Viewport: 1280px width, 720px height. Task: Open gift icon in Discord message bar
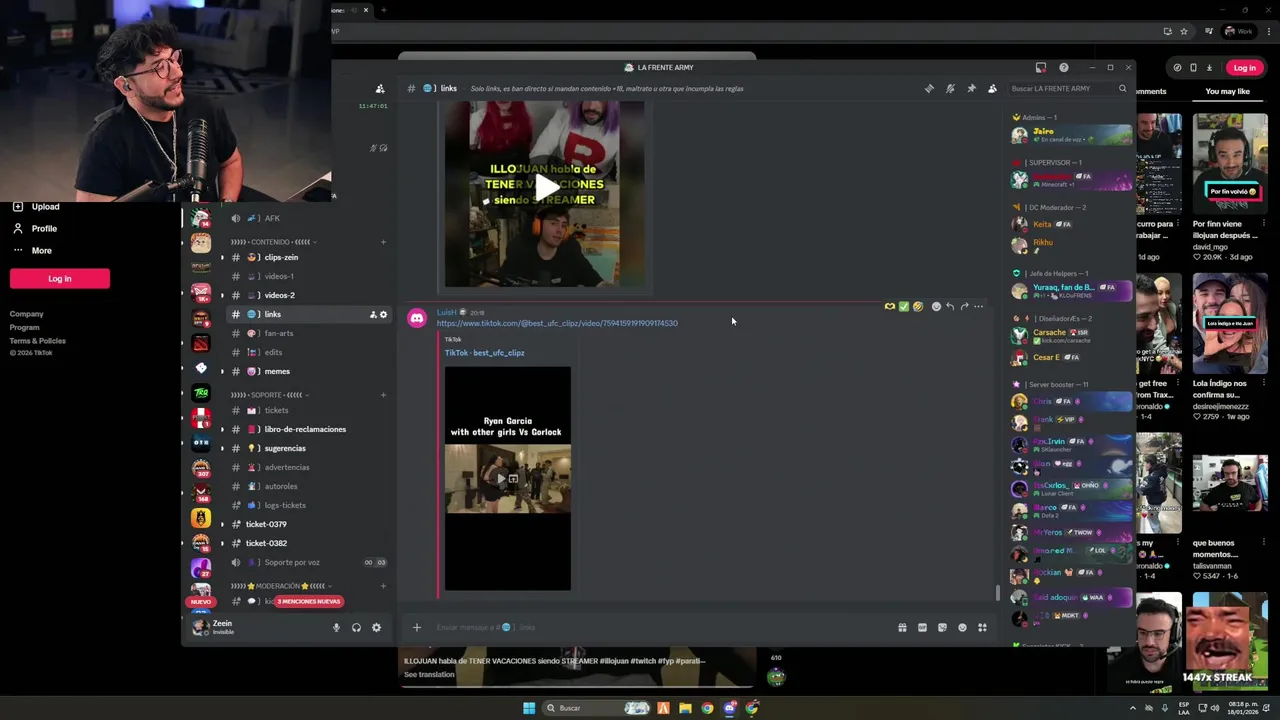pyautogui.click(x=902, y=627)
